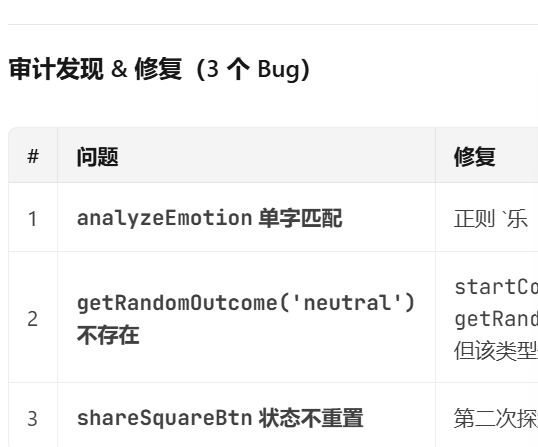Select the 修复 column header
The width and height of the screenshot is (538, 447).
[x=475, y=157]
